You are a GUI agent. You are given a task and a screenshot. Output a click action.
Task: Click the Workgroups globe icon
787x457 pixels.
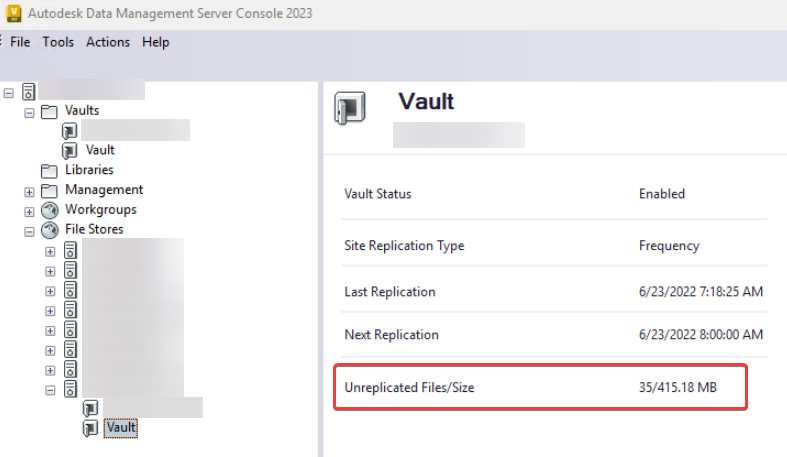49,210
